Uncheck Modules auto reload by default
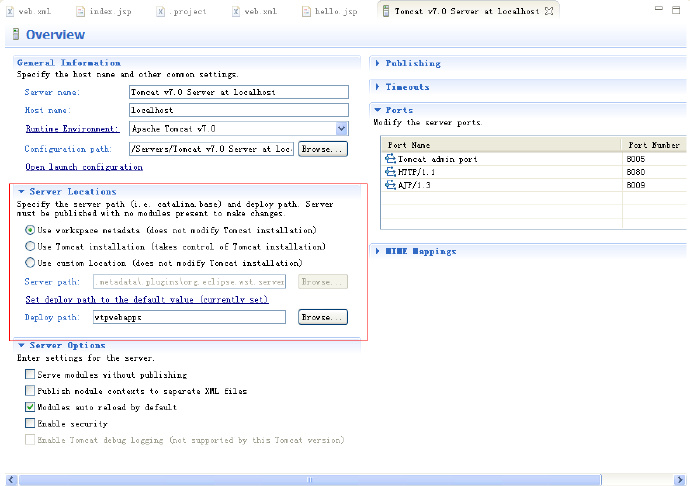This screenshot has height=486, width=690. [x=30, y=407]
